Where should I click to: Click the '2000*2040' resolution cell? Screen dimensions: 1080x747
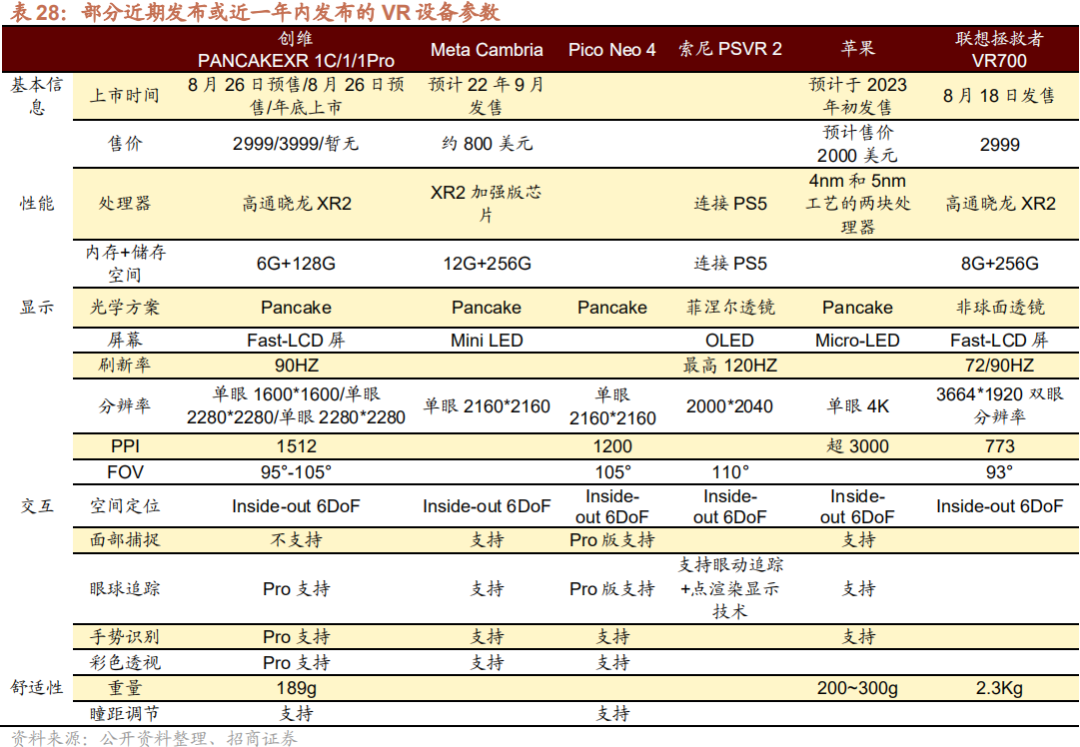coord(729,406)
